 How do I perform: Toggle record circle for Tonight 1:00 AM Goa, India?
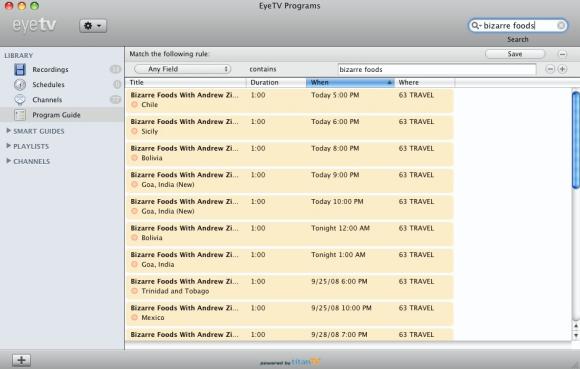pos(134,264)
